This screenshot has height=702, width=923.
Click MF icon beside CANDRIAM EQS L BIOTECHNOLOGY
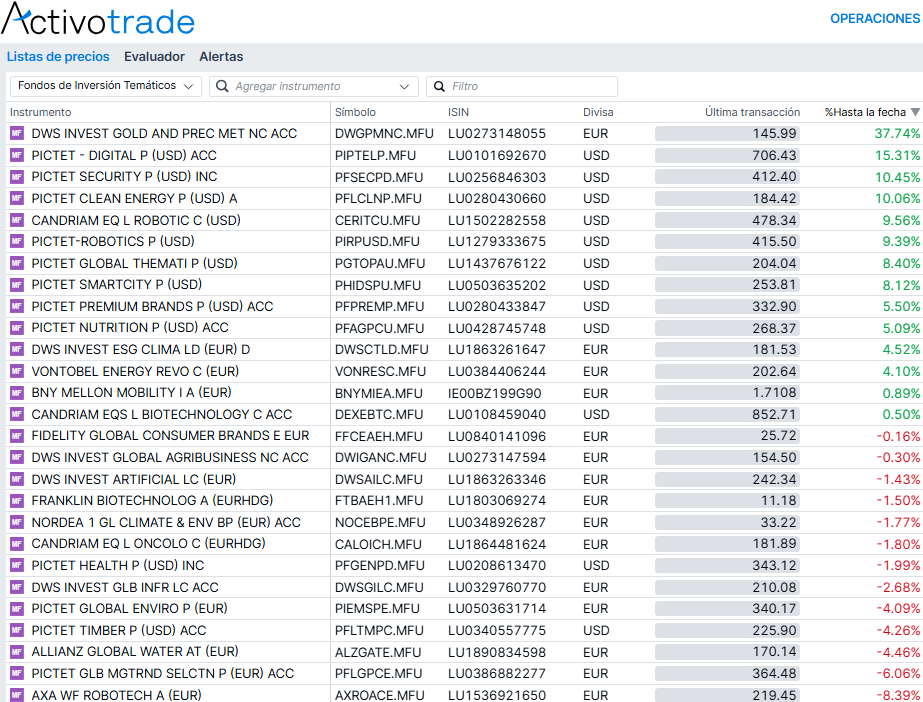[x=16, y=414]
